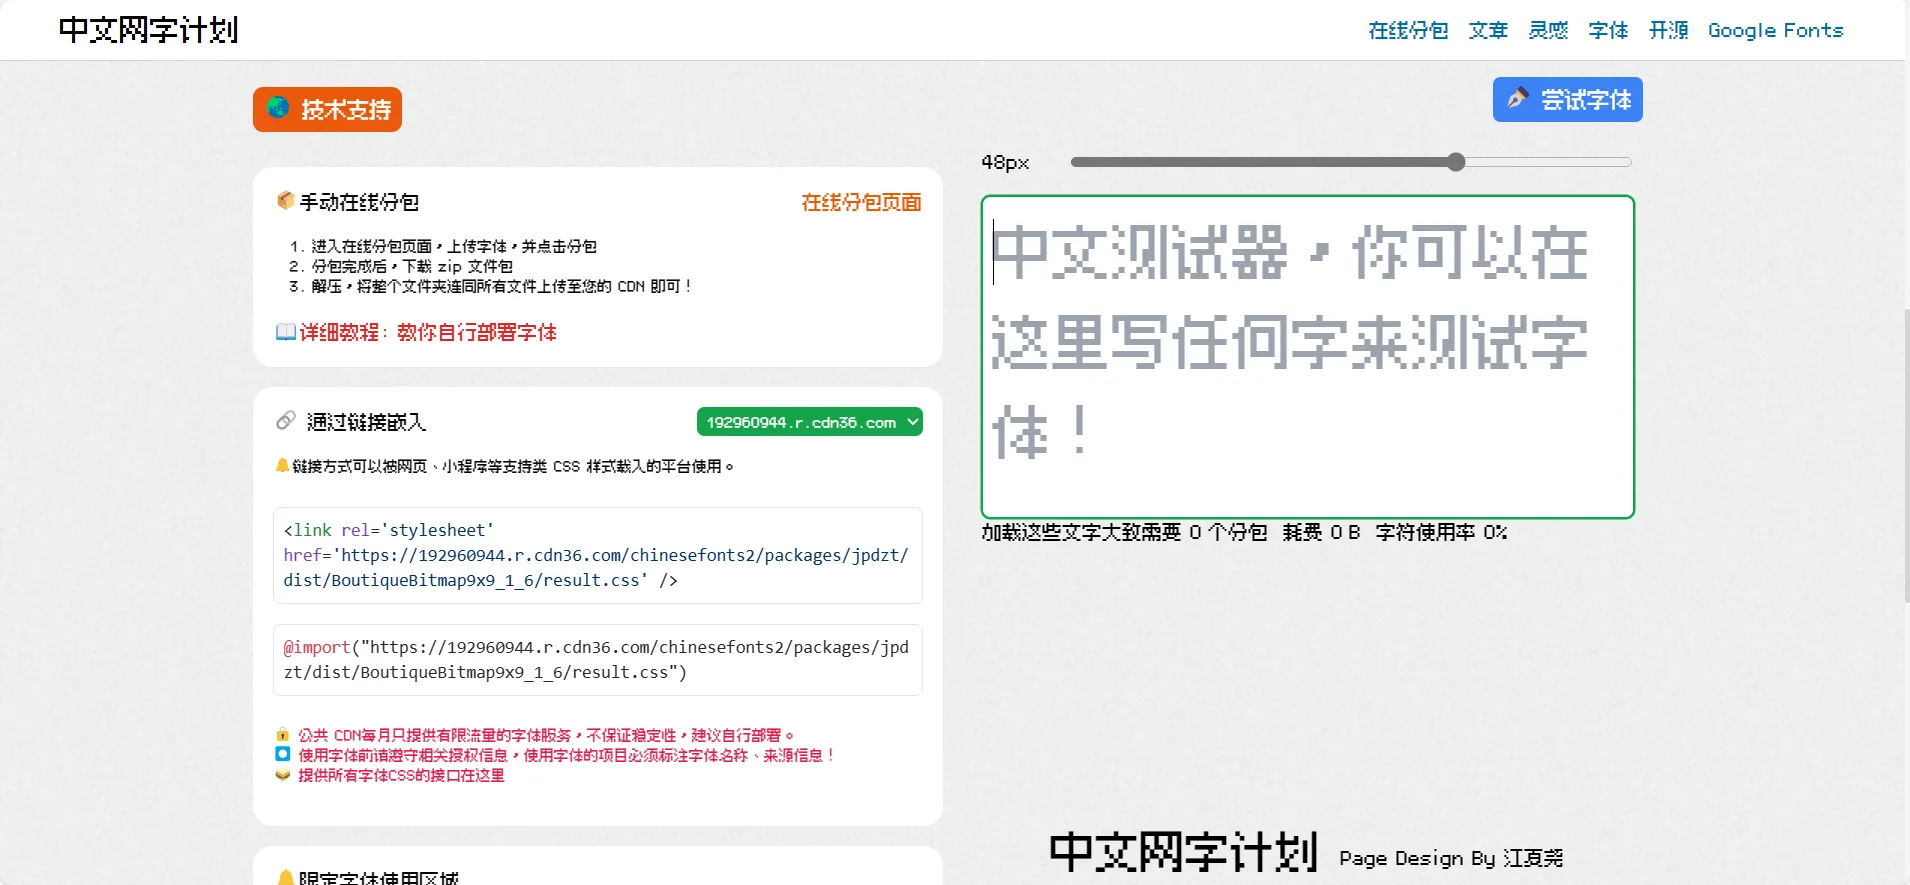This screenshot has height=885, width=1910.
Task: Click the 手动在线分包 heading
Action: click(x=359, y=202)
